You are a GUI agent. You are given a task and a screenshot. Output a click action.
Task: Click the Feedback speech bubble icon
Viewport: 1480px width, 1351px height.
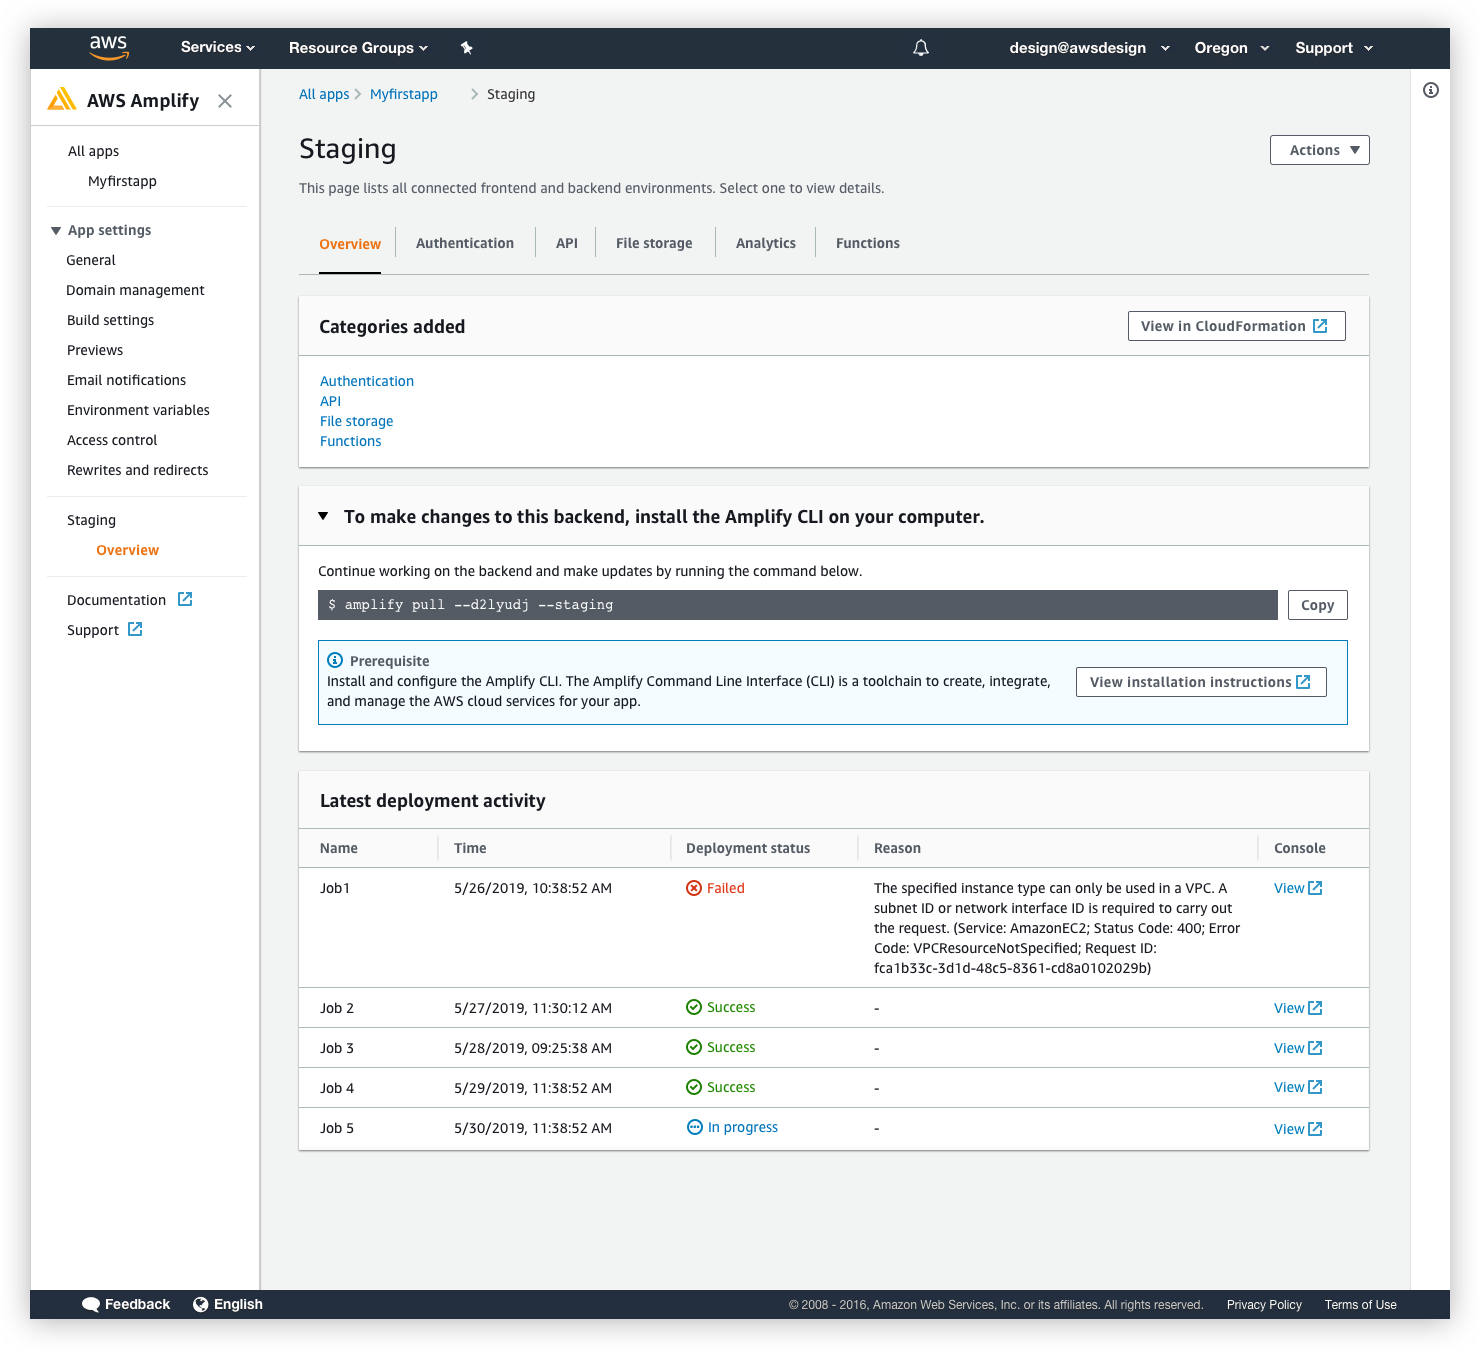coord(91,1304)
